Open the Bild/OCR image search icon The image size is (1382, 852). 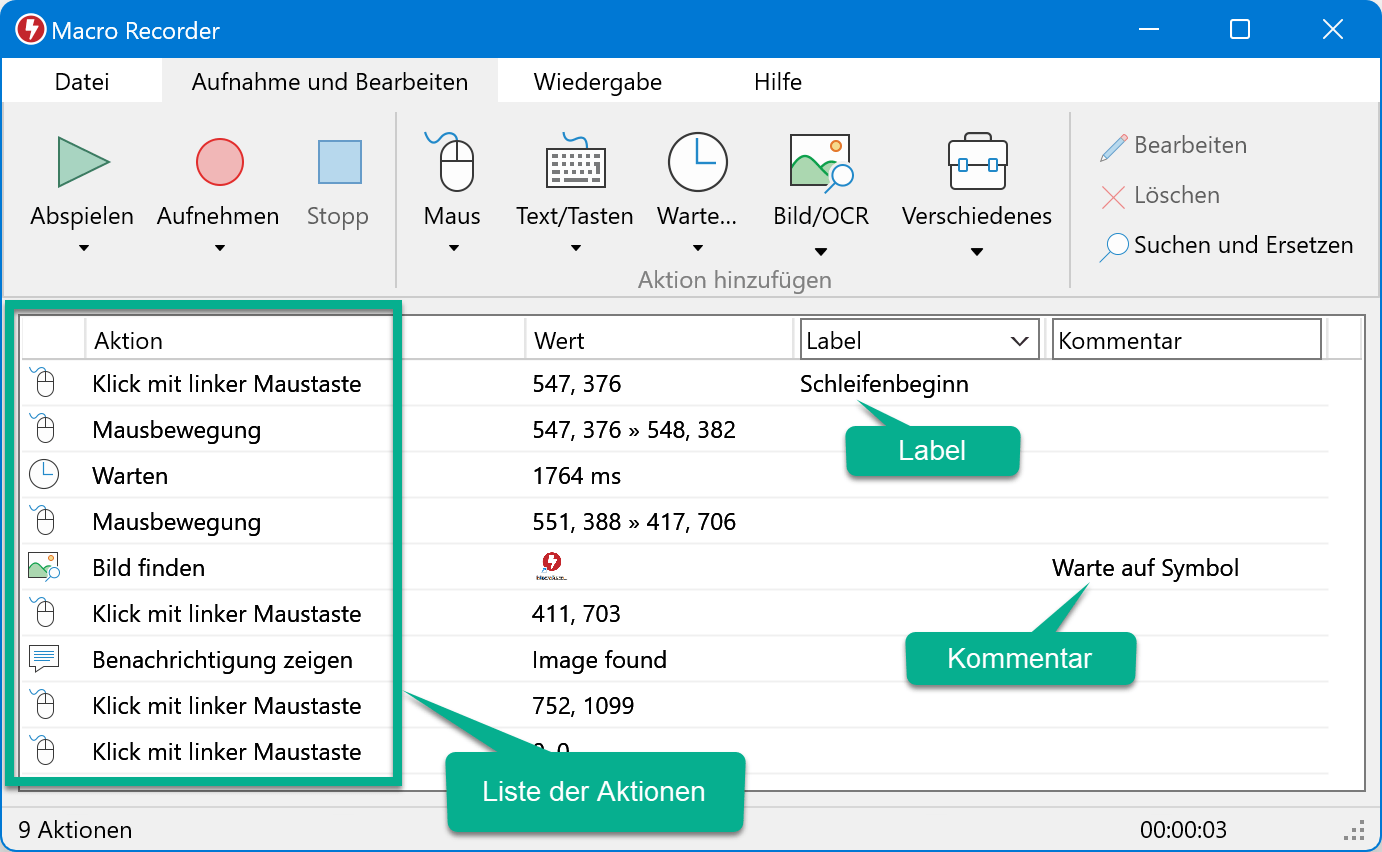tap(820, 162)
